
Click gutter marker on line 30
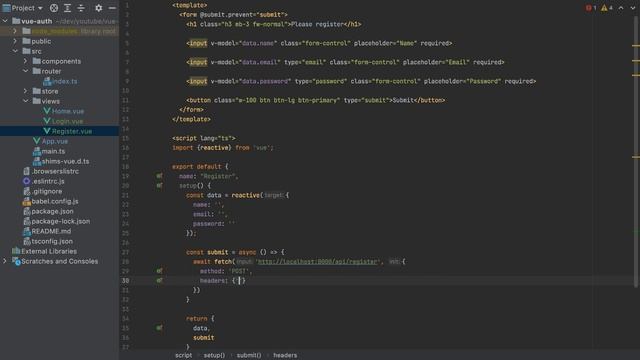click(159, 280)
